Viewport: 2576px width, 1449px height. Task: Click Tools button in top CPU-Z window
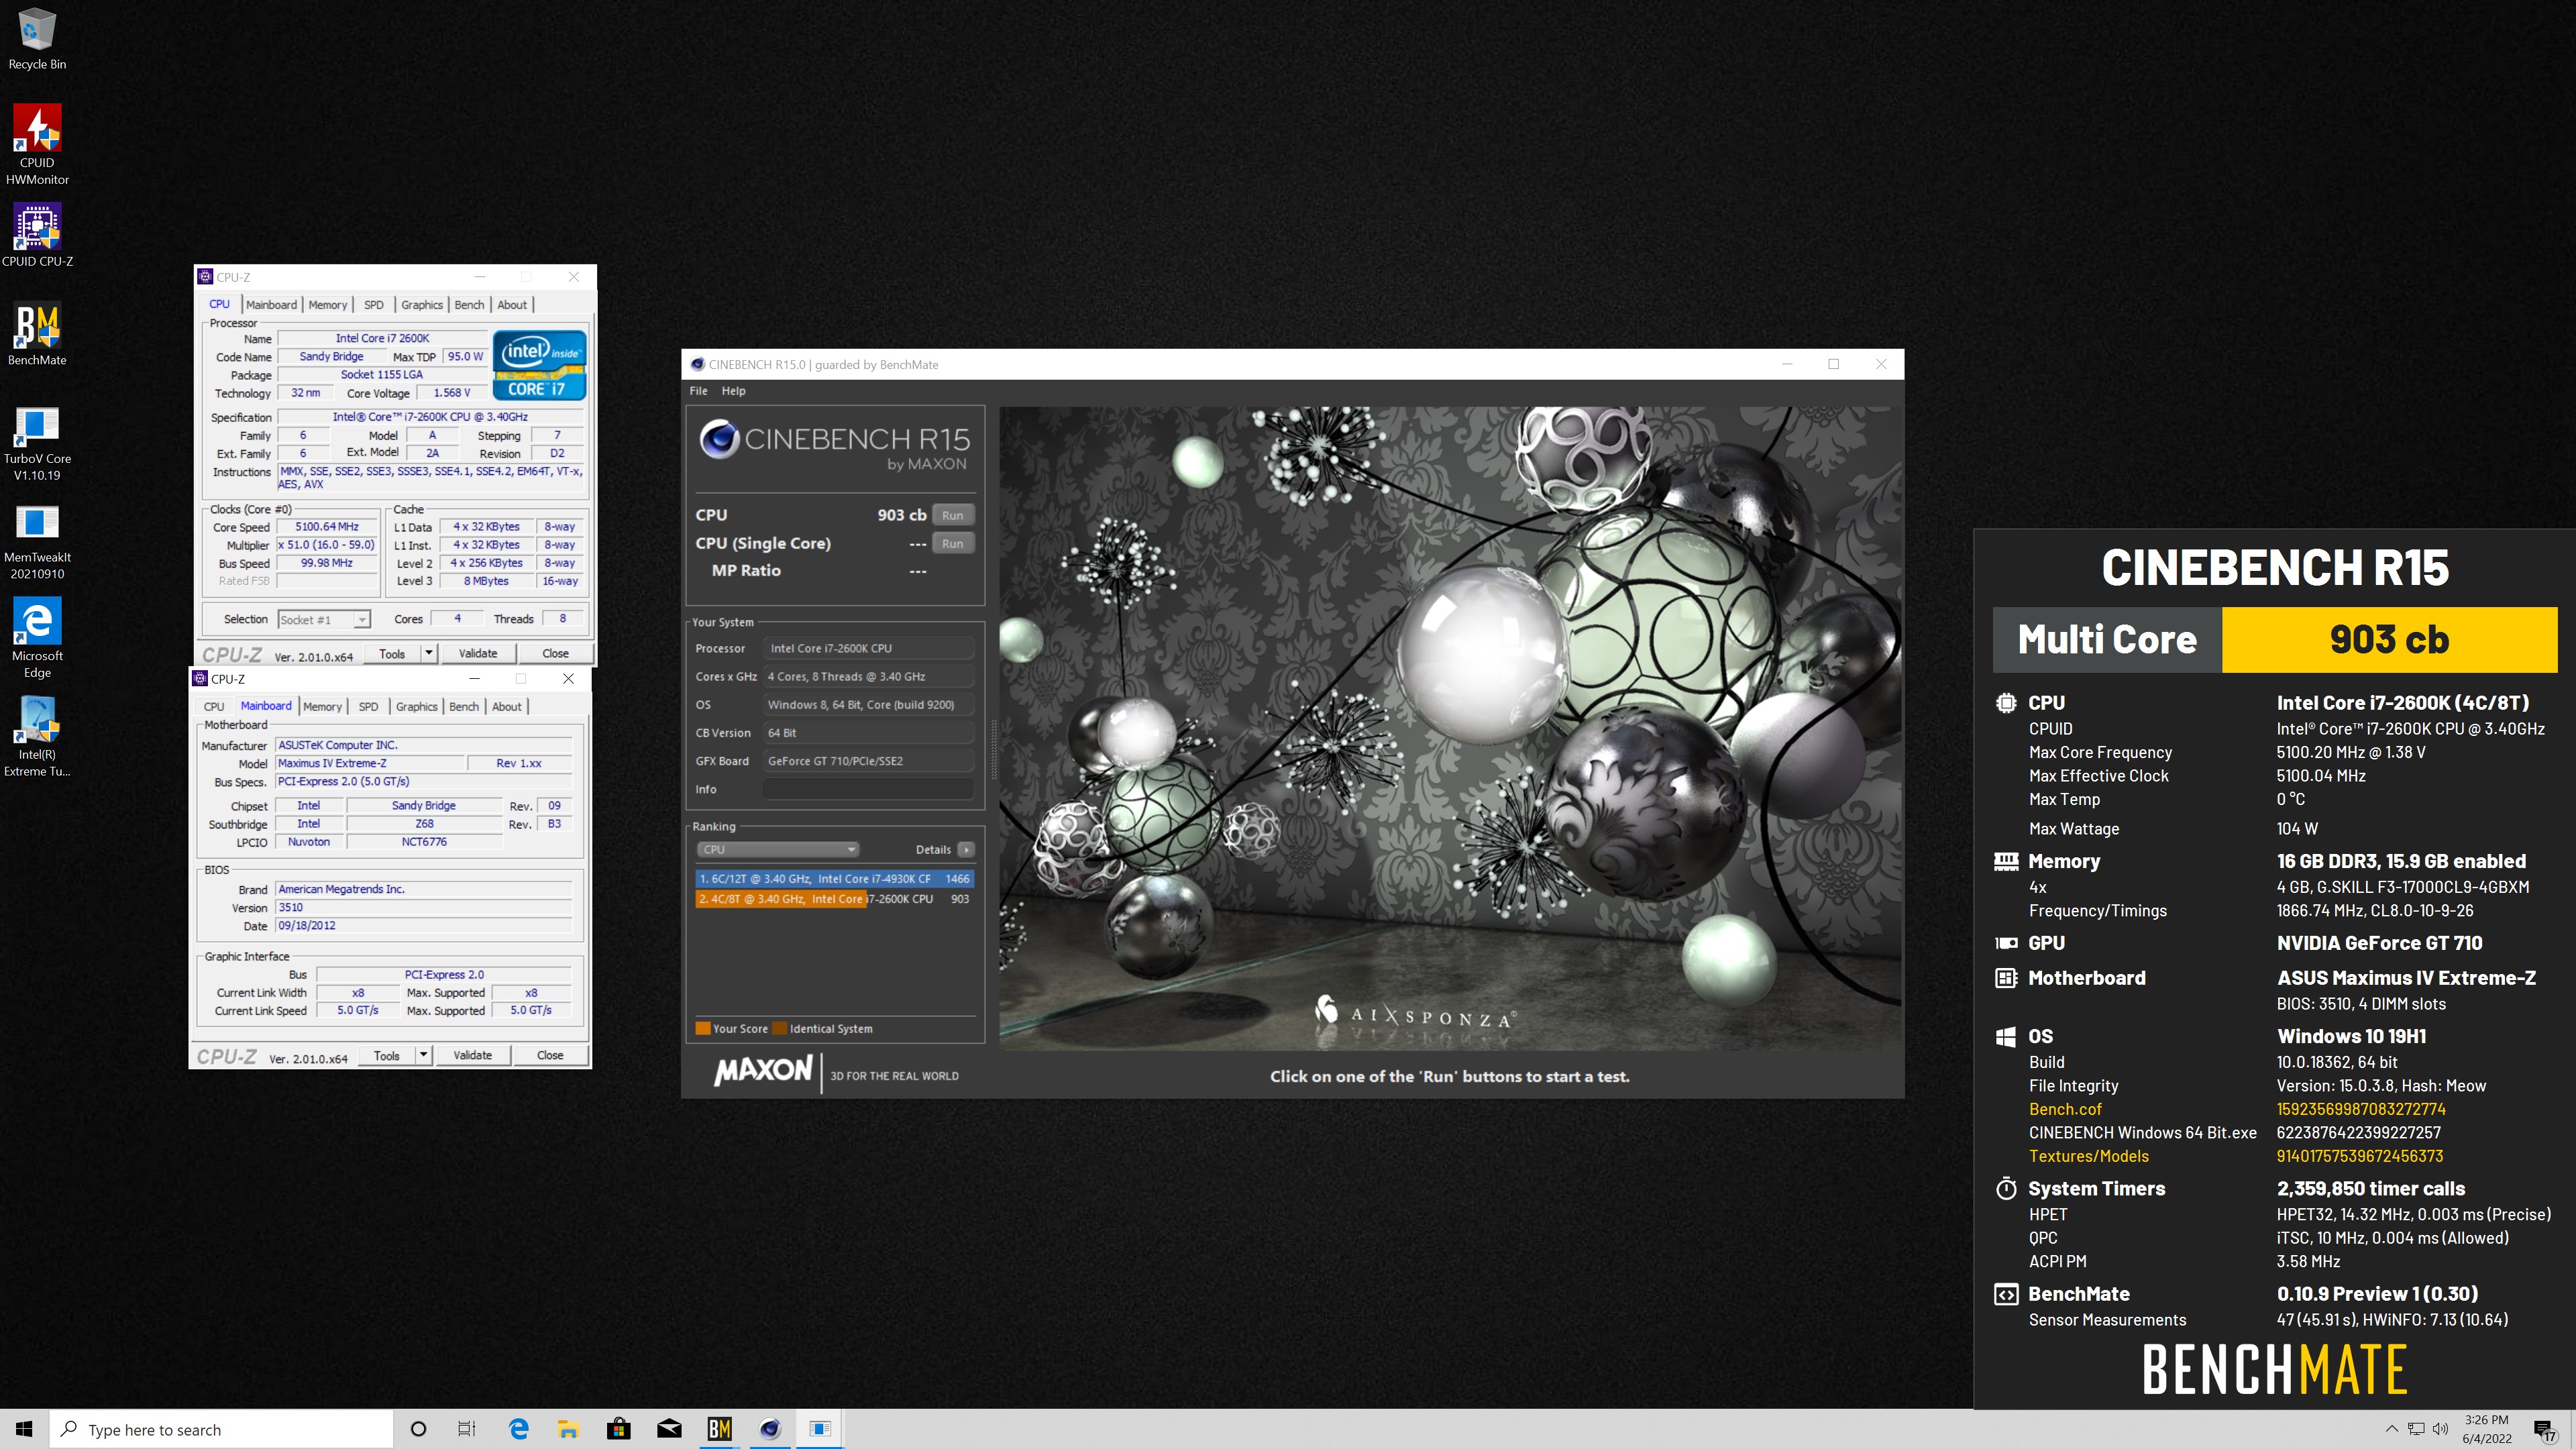[x=392, y=653]
